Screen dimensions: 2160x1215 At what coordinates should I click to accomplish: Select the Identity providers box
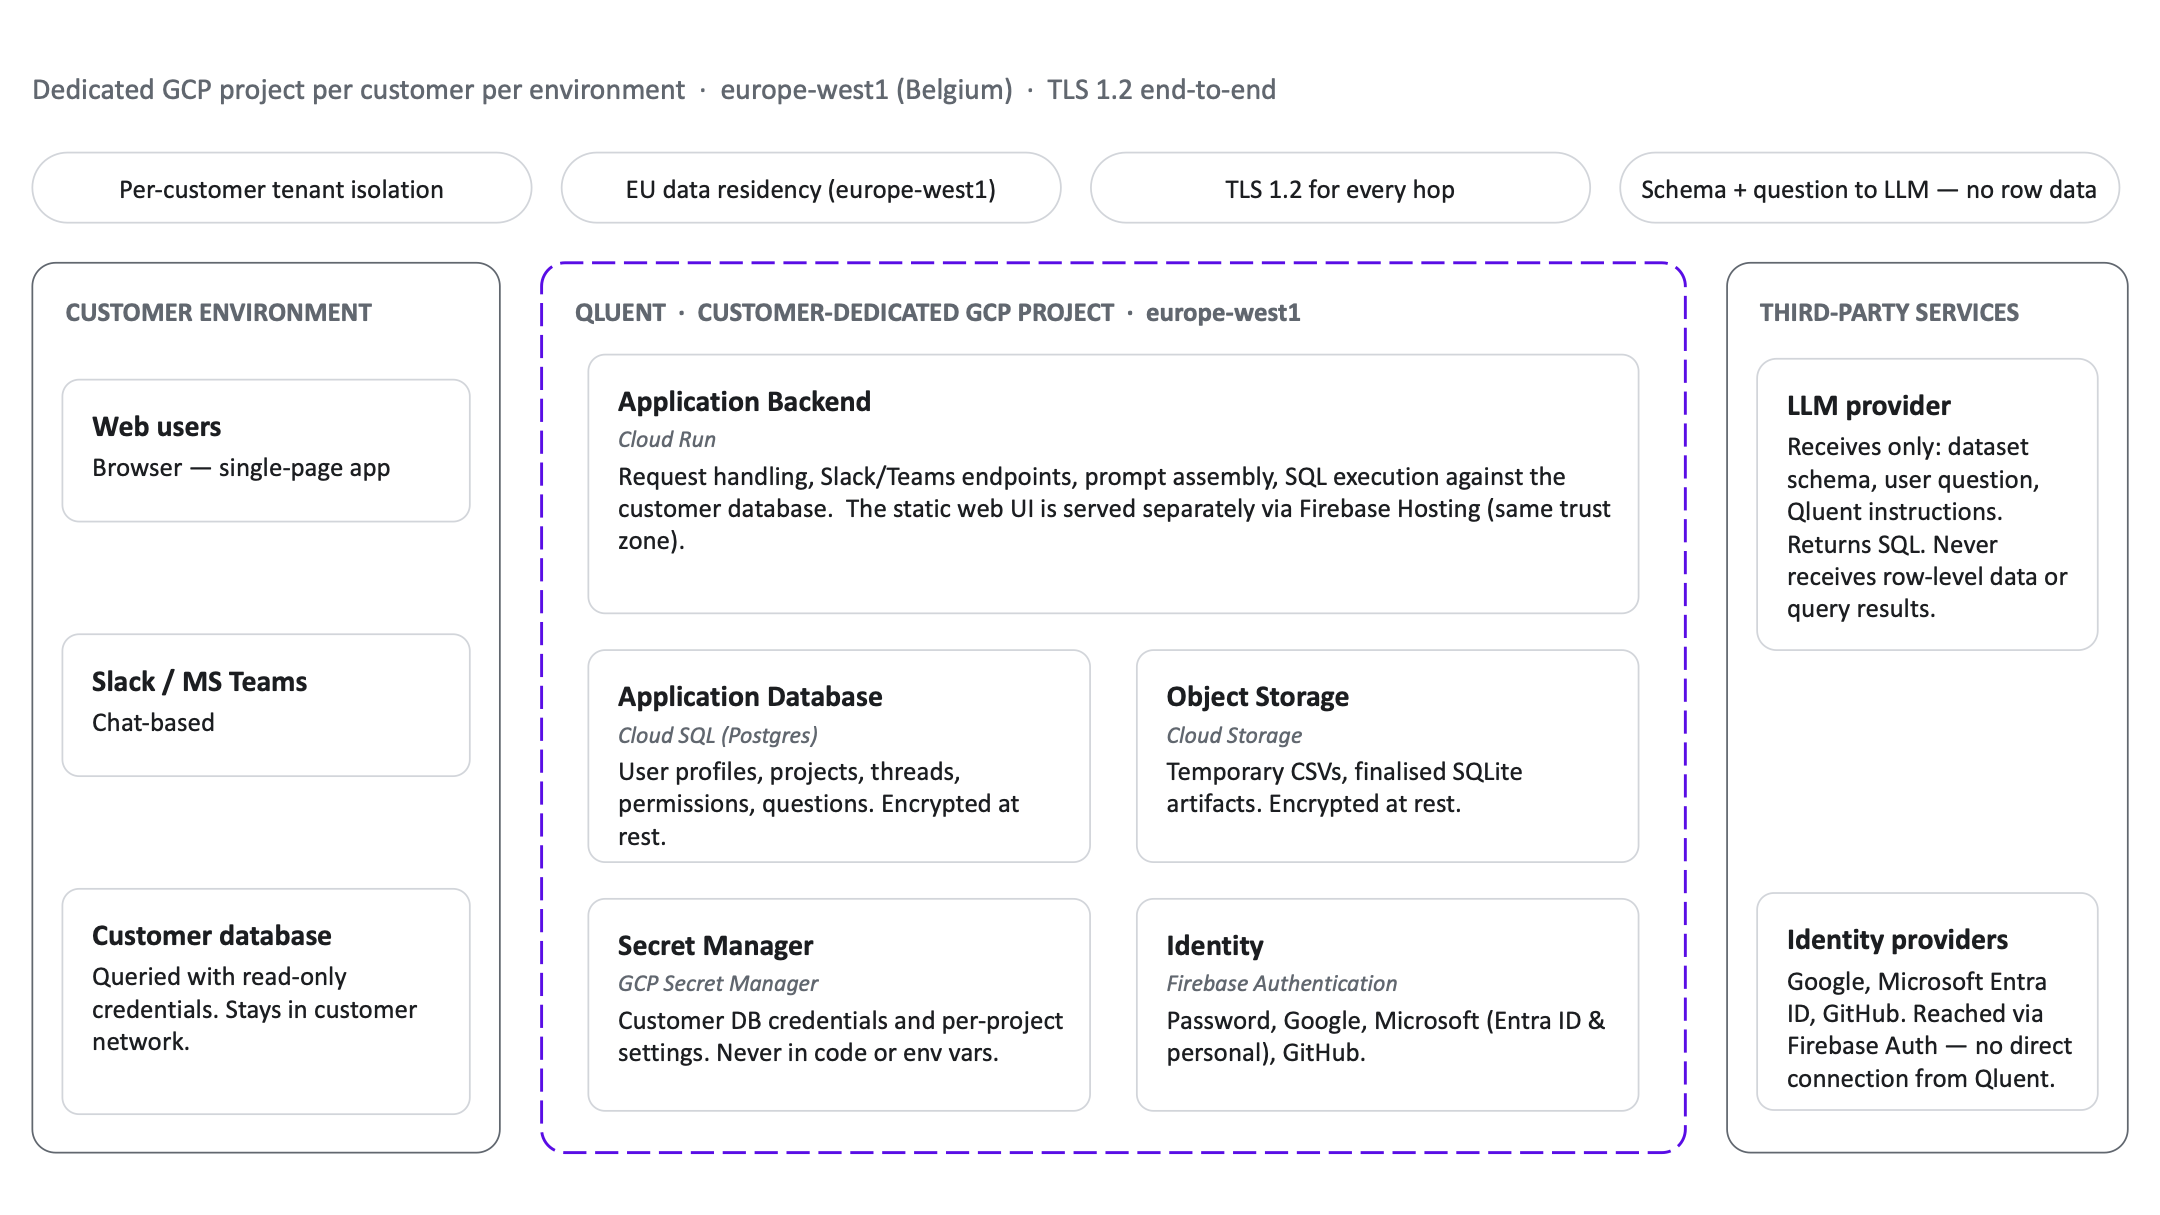tap(1926, 1002)
